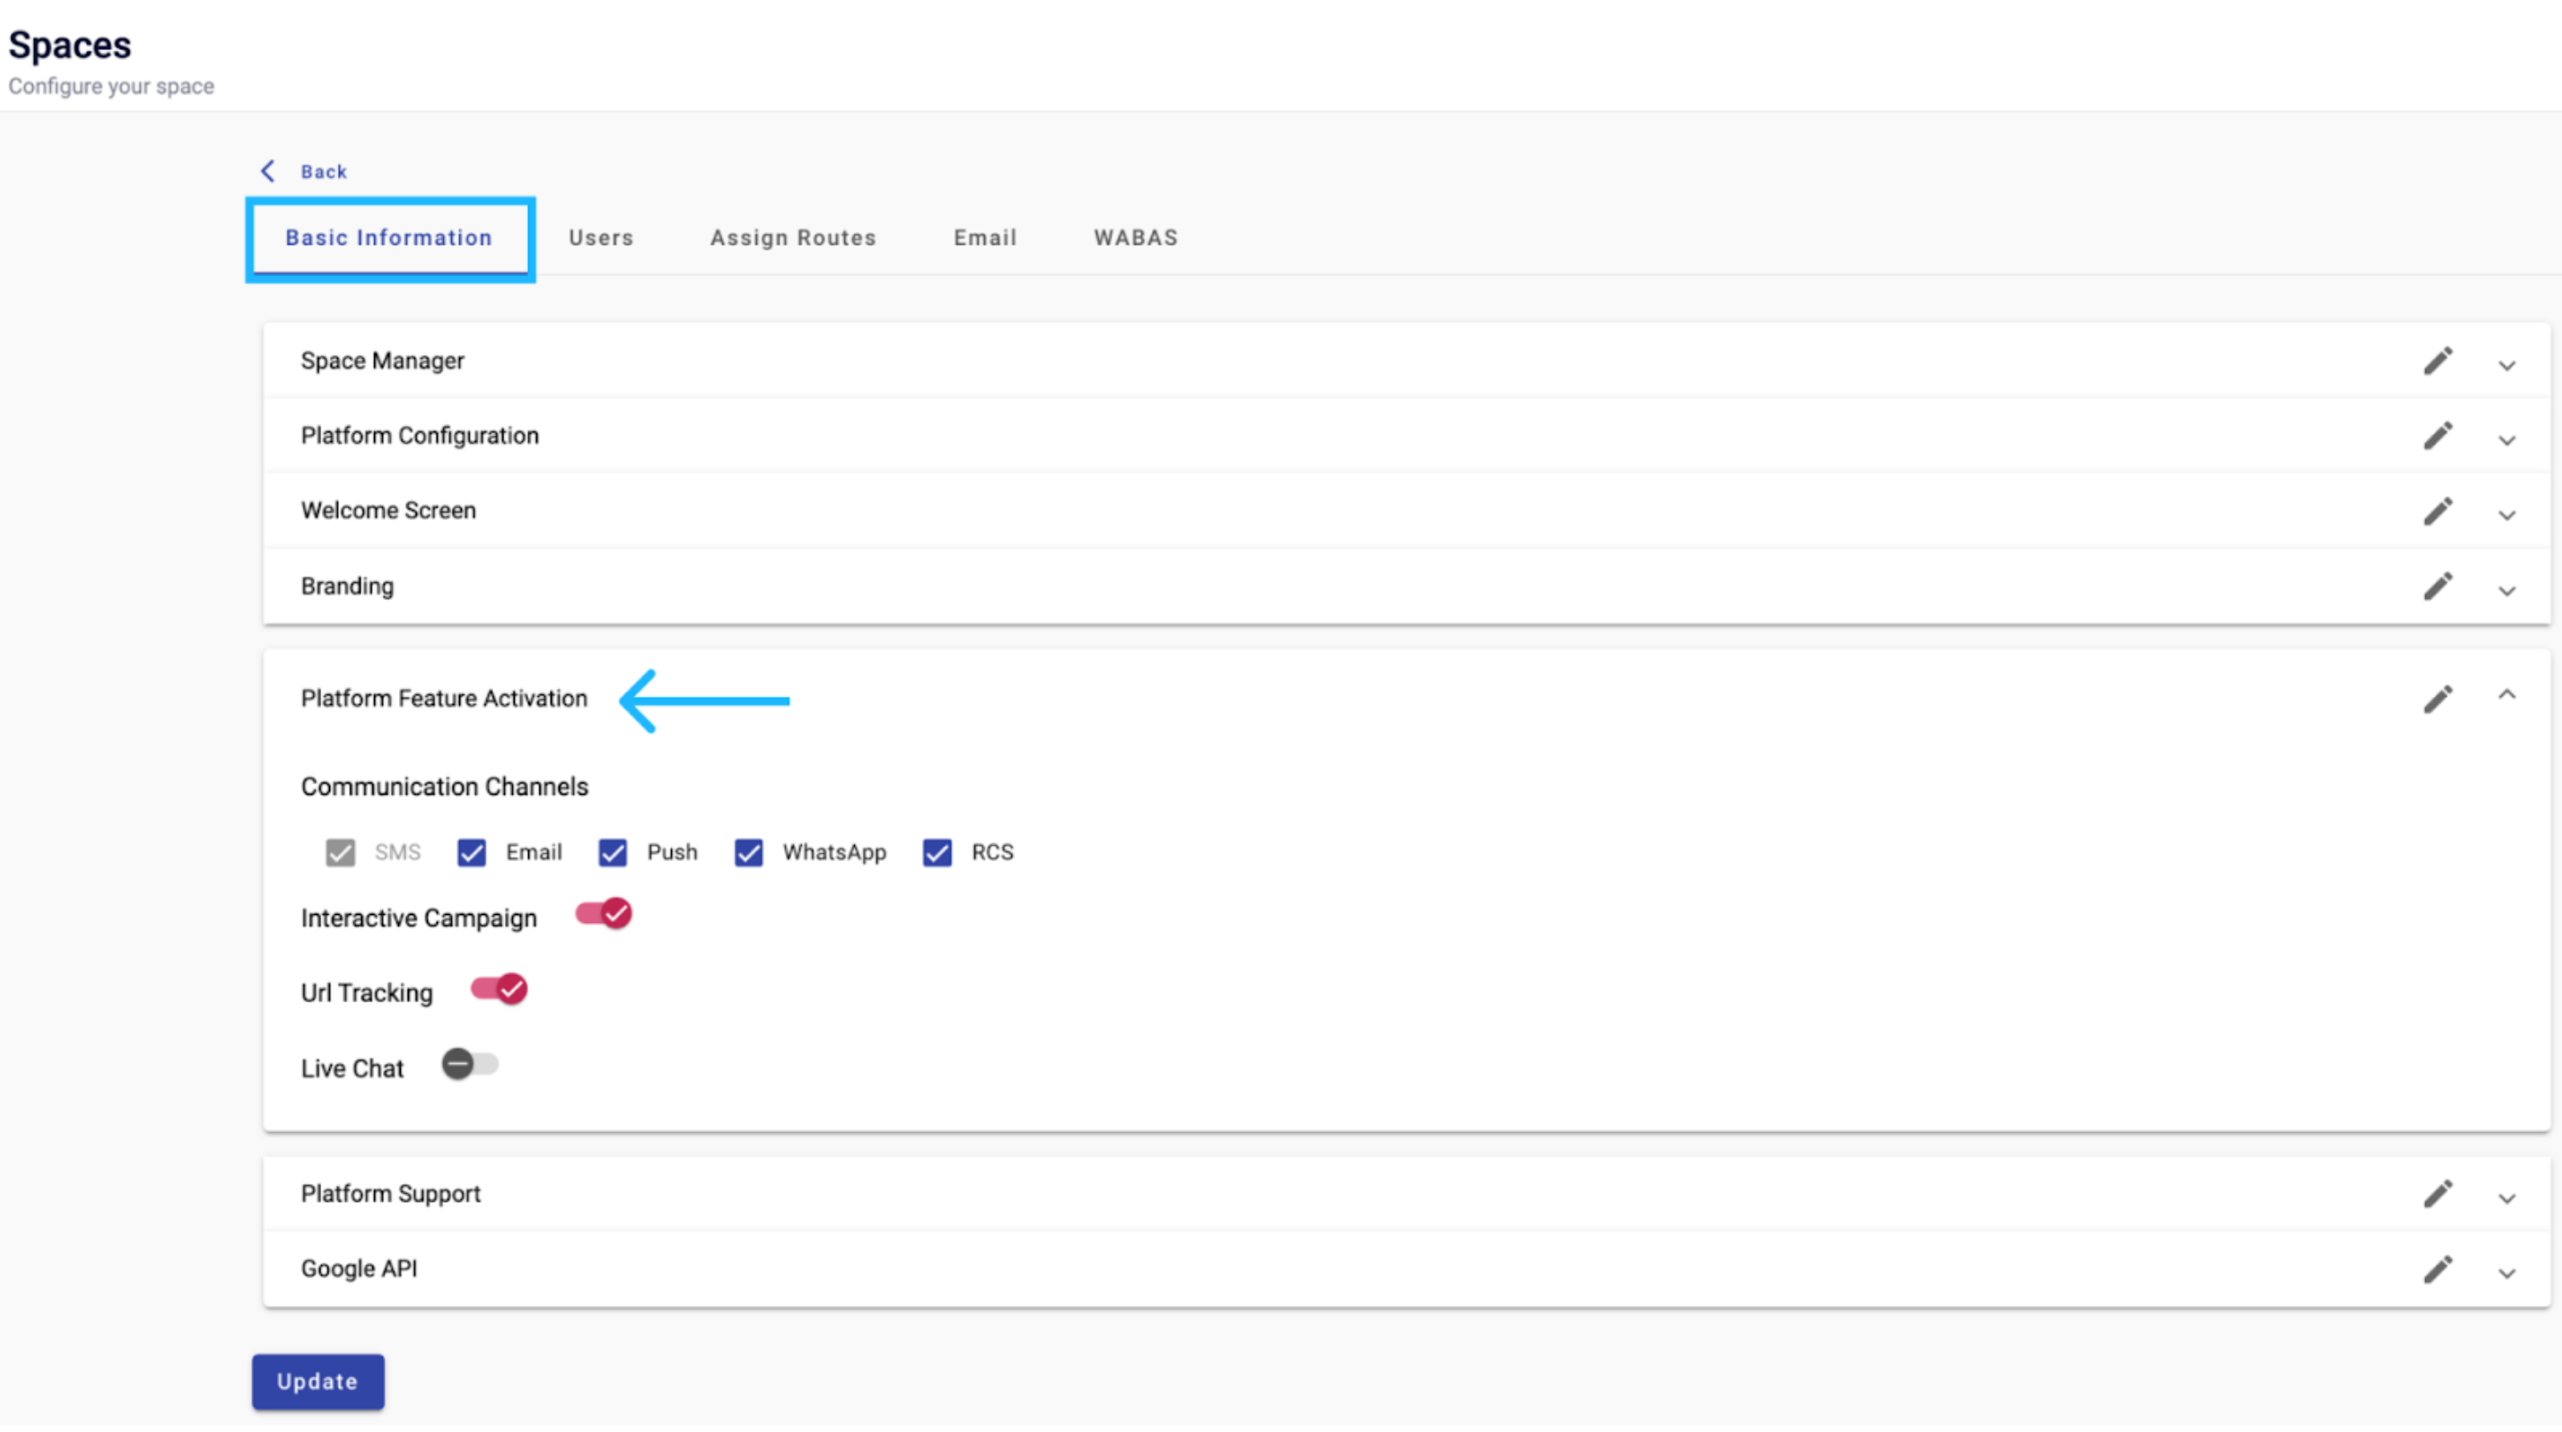Viewport: 2562px width, 1432px height.
Task: Collapse the Platform Feature Activation section
Action: pos(2506,695)
